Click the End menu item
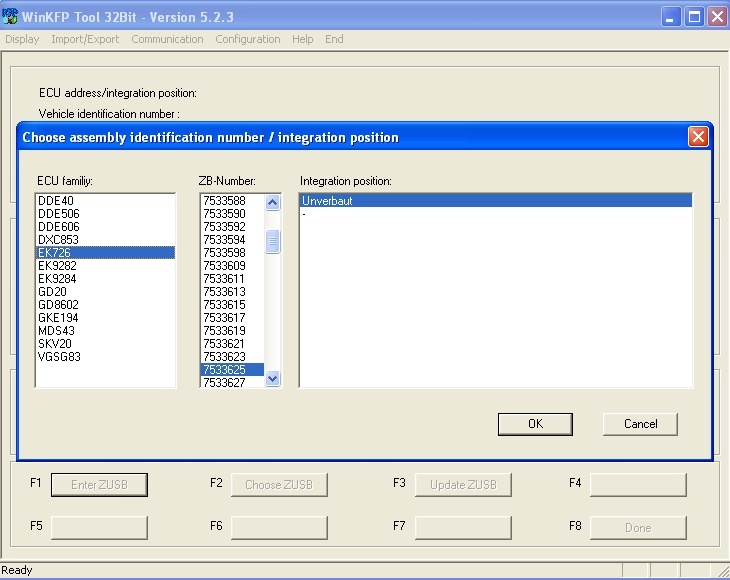 [x=334, y=39]
